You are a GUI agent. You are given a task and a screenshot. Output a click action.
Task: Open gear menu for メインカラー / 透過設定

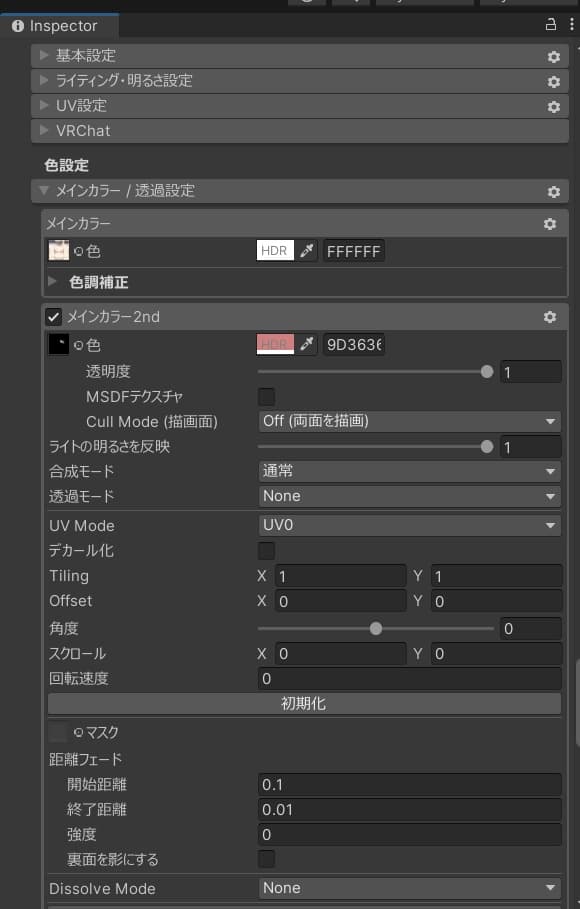click(x=554, y=192)
